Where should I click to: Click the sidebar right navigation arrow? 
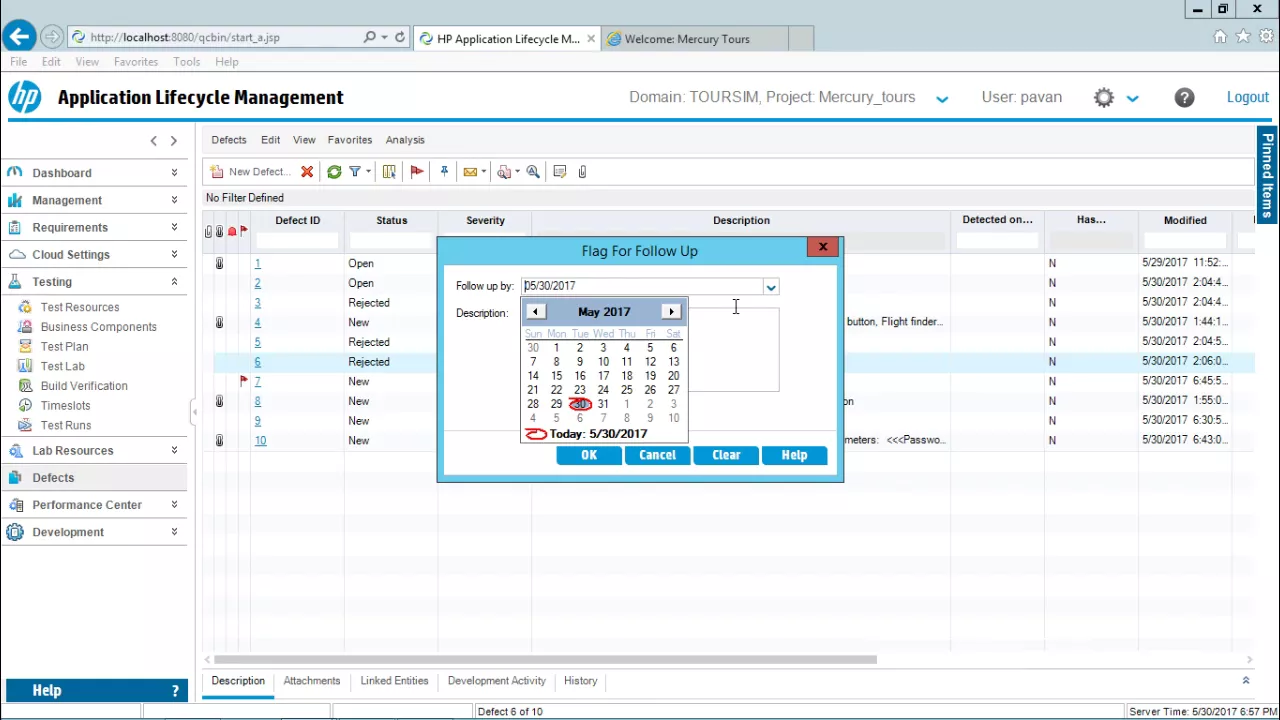click(x=173, y=141)
